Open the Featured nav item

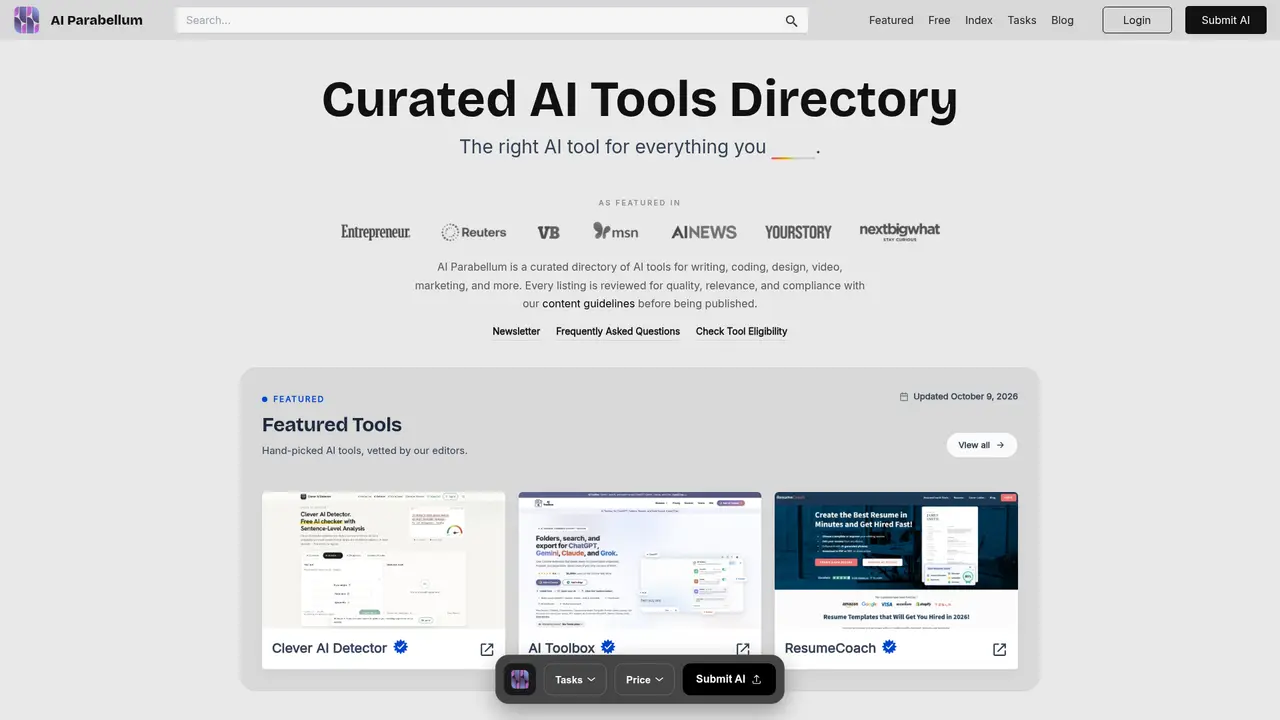[891, 20]
